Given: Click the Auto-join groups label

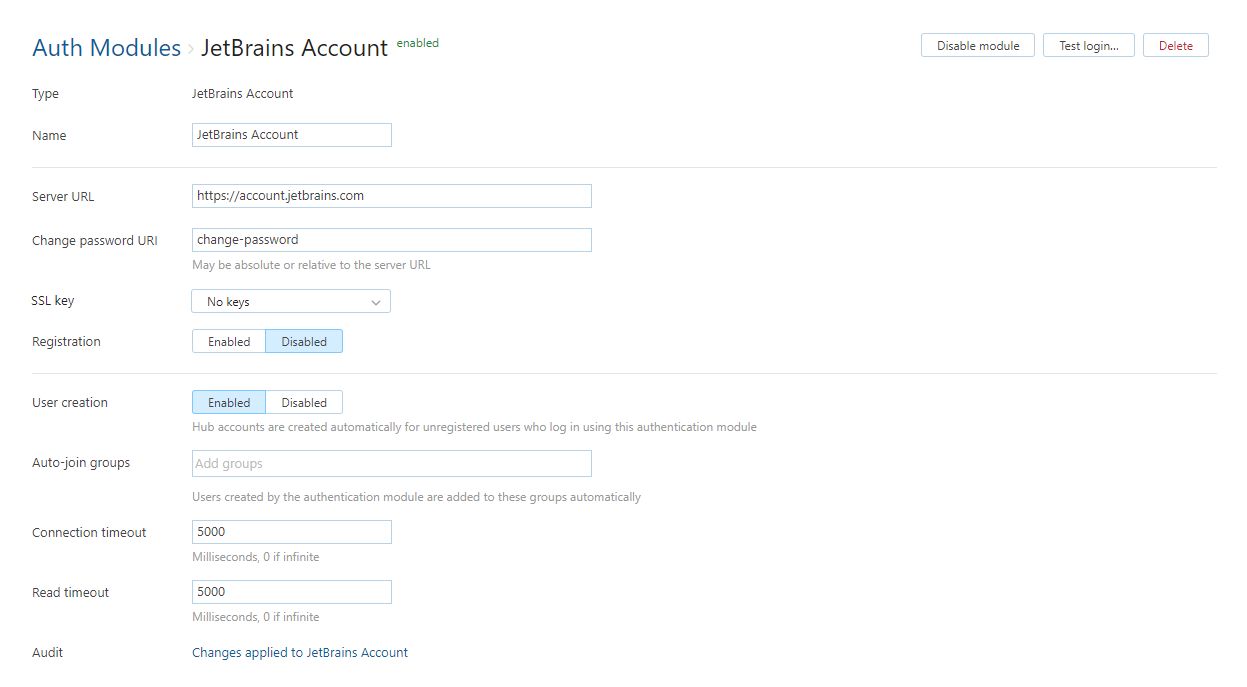Looking at the screenshot, I should (x=81, y=463).
